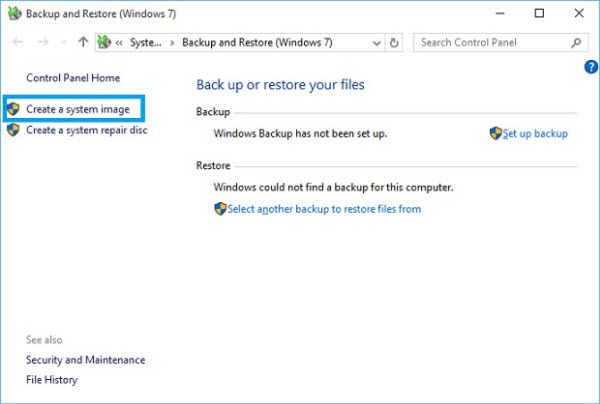Viewport: 600px width, 404px height.
Task: Click 'Windows could not find a backup' message
Action: 333,187
